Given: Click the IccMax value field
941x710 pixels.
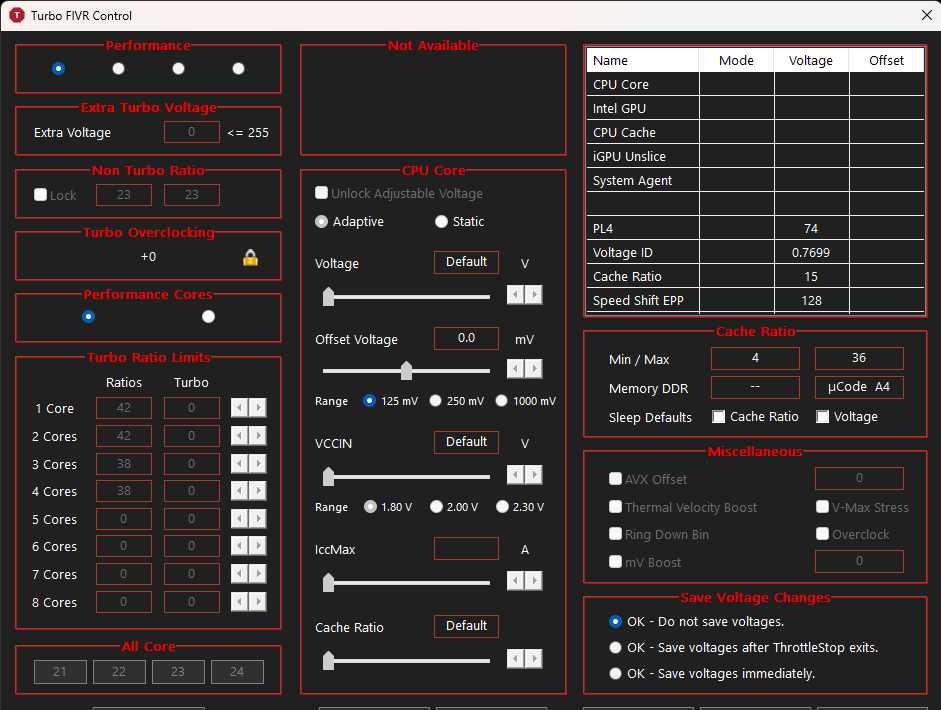Looking at the screenshot, I should pyautogui.click(x=466, y=549).
